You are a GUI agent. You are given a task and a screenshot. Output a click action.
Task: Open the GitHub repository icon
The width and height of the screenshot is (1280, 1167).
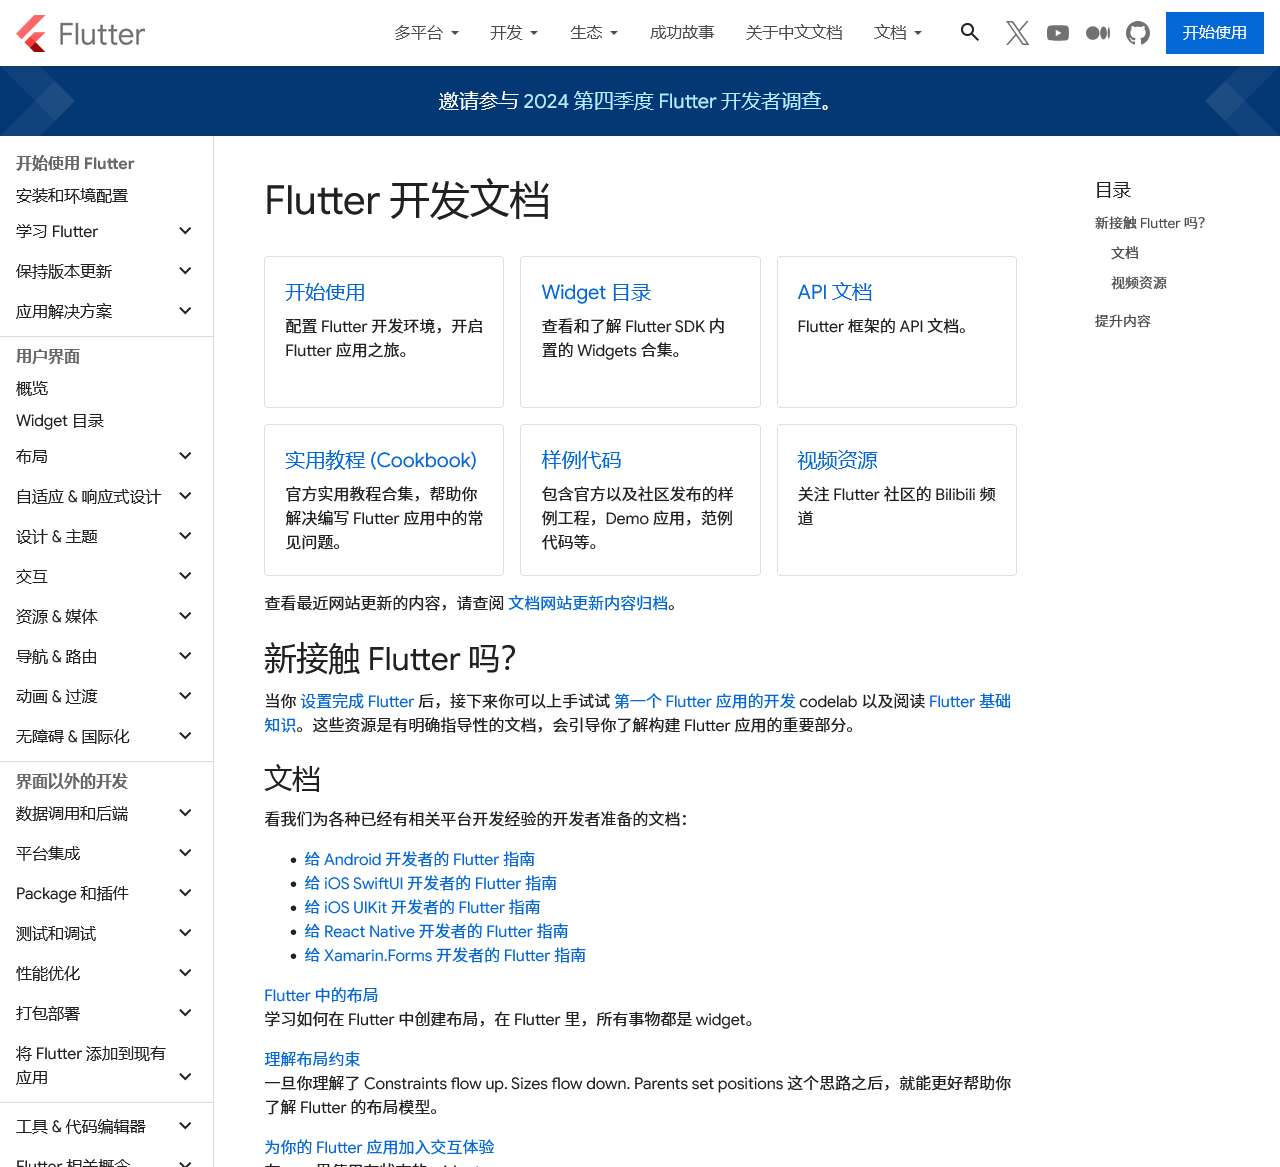click(1138, 33)
